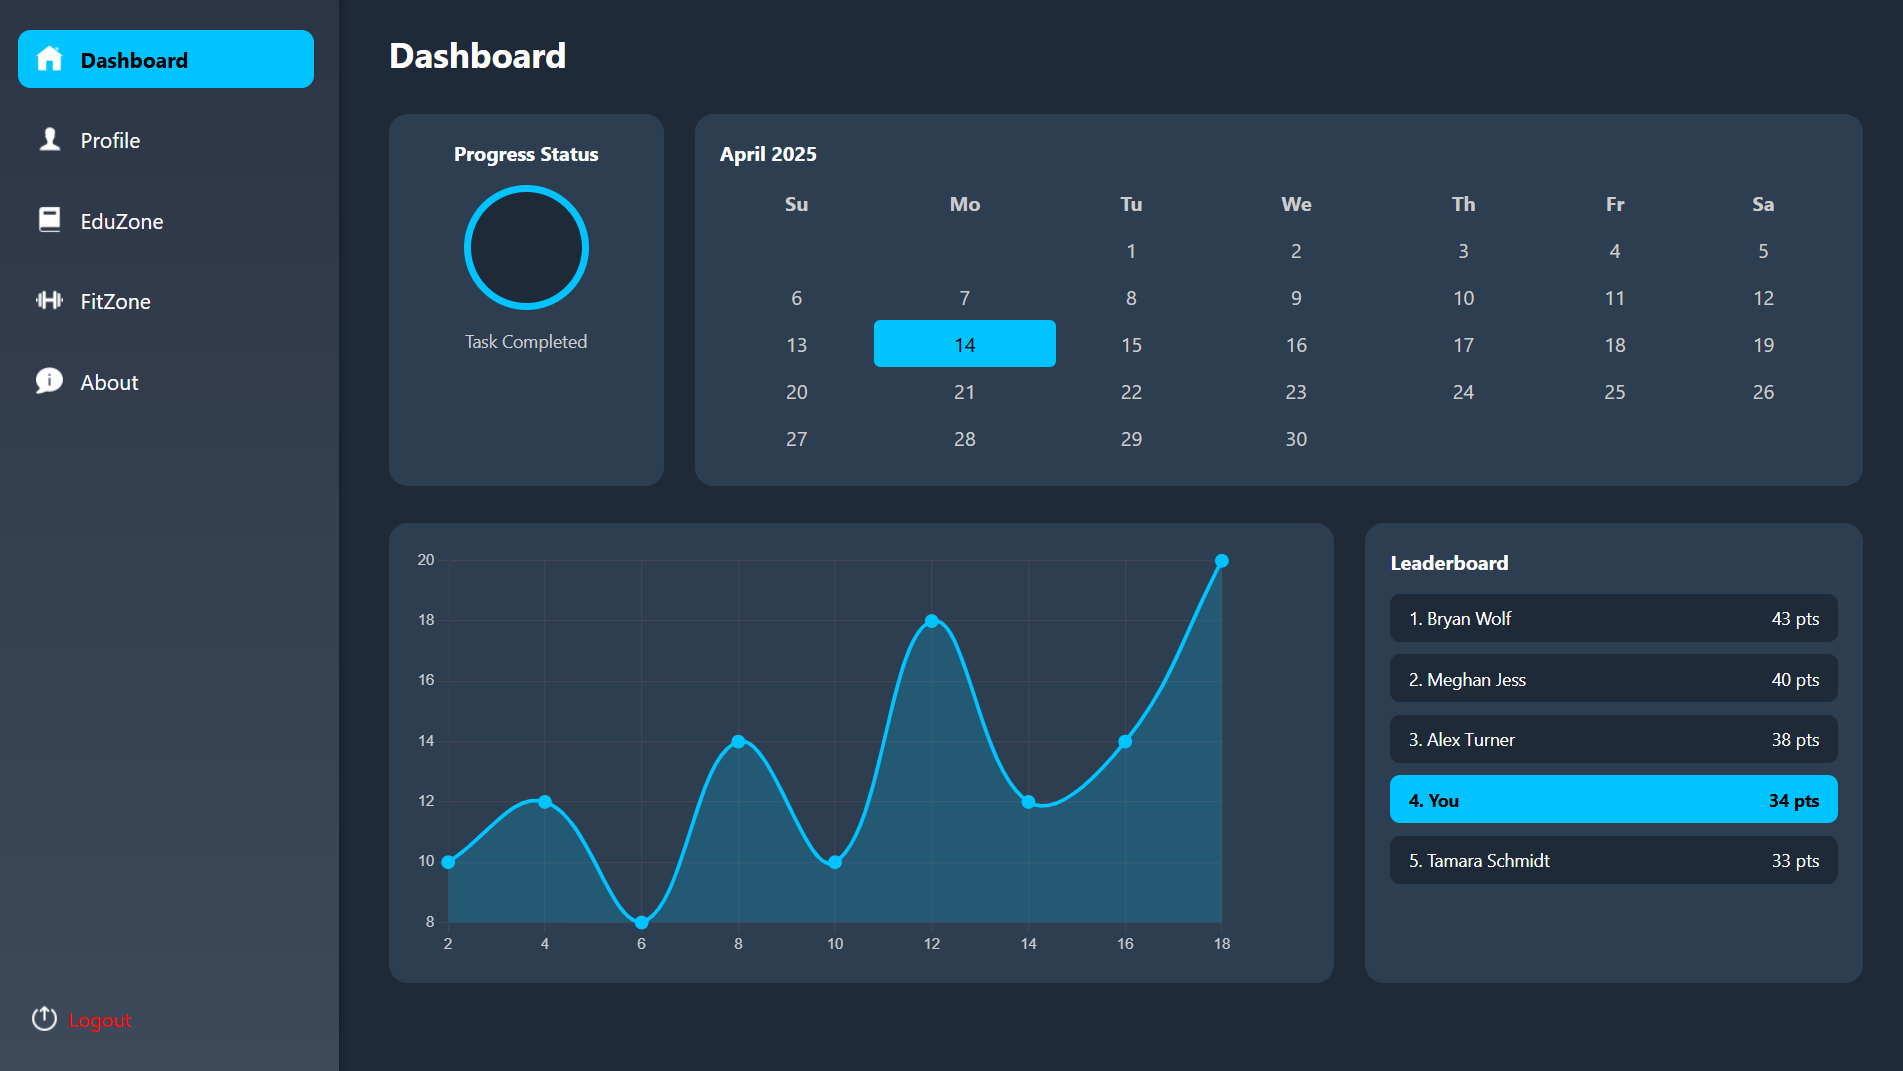Click the Su weekday header

click(797, 204)
